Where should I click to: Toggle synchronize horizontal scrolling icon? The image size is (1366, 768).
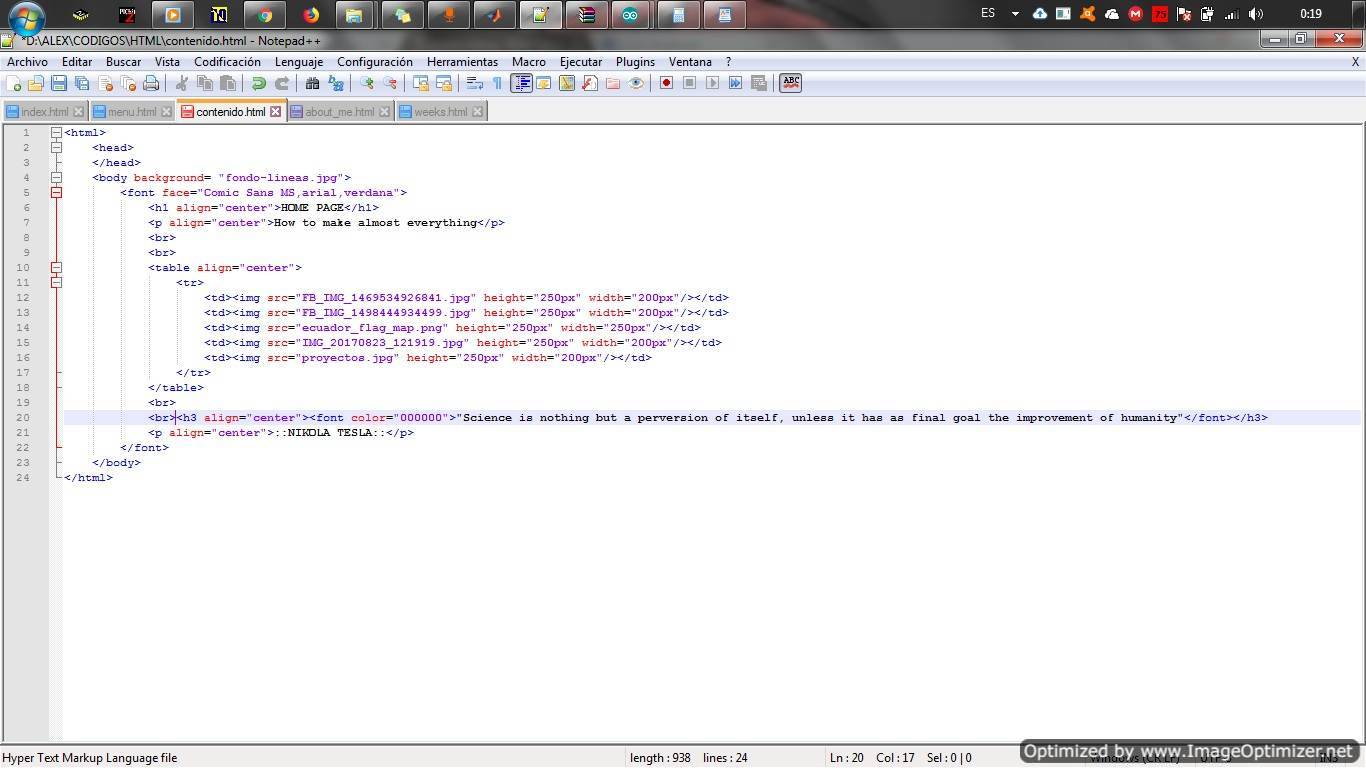pyautogui.click(x=443, y=83)
